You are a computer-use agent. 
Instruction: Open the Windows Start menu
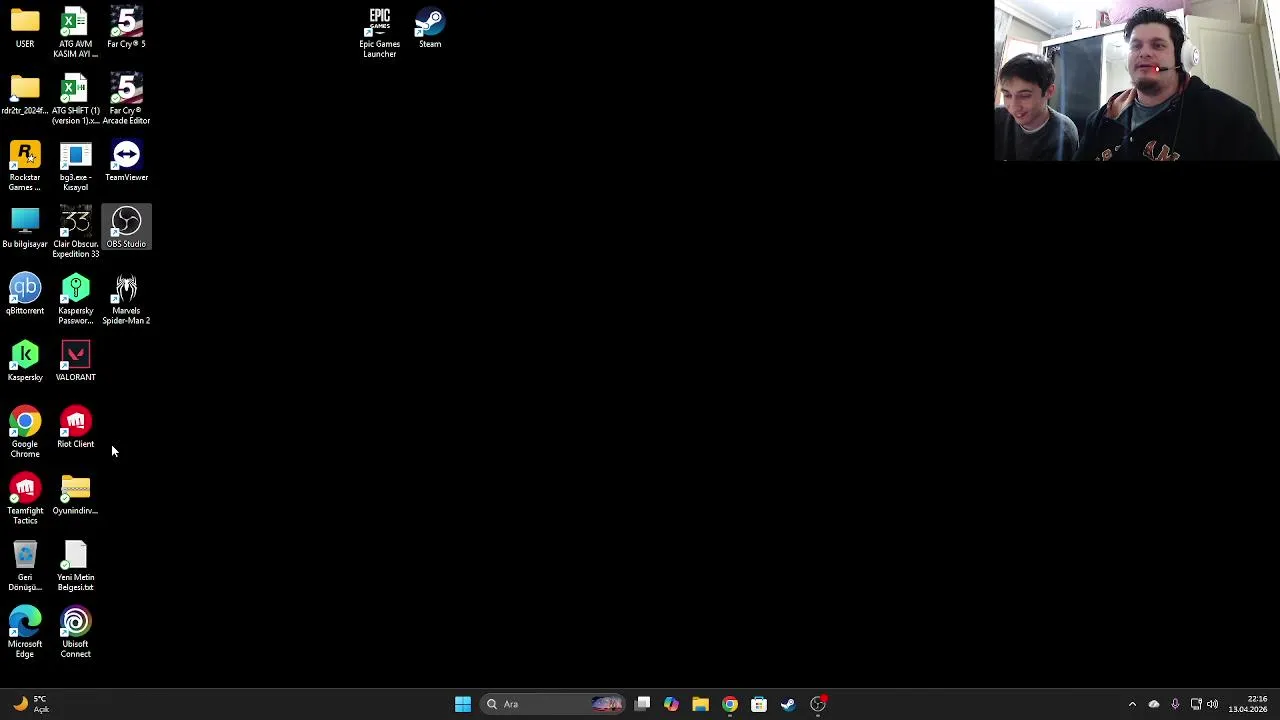[463, 704]
